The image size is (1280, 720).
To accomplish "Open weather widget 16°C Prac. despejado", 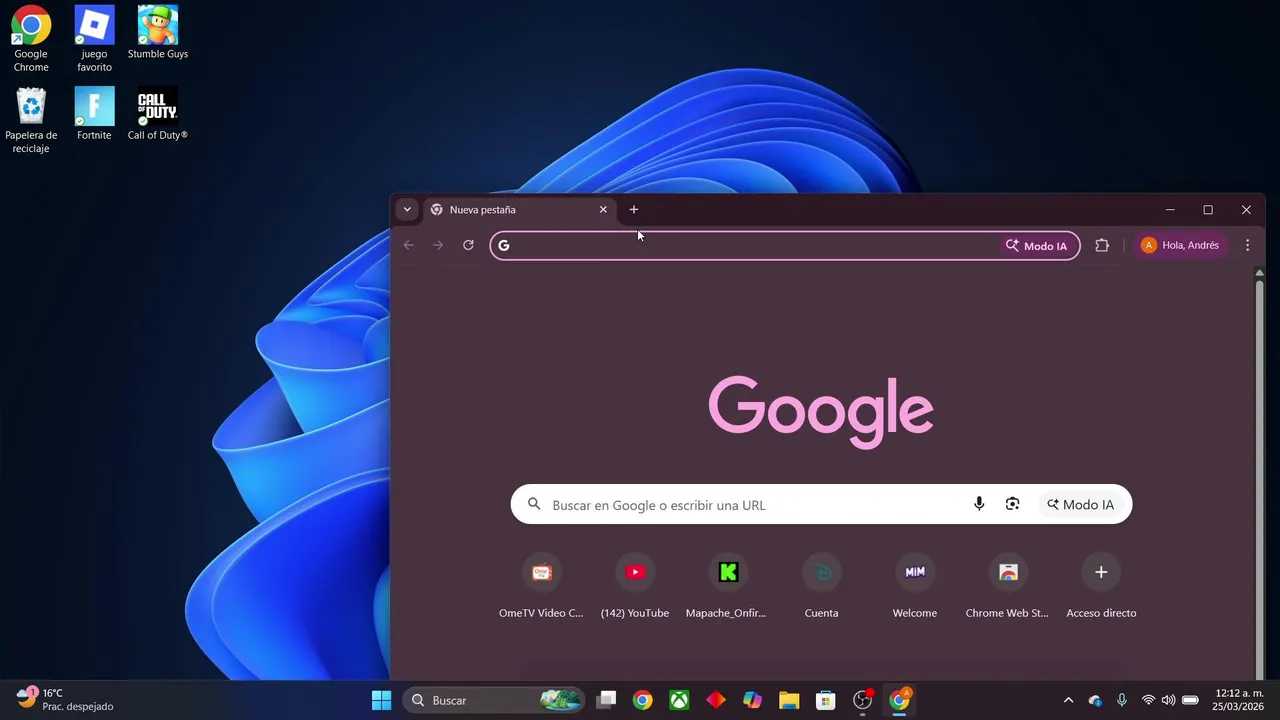I will pos(64,699).
